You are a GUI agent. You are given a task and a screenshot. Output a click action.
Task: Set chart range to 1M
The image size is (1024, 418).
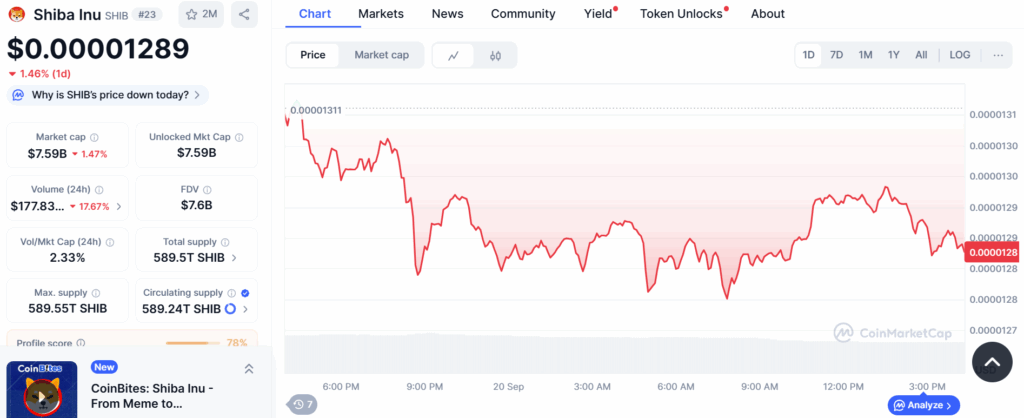[x=865, y=55]
